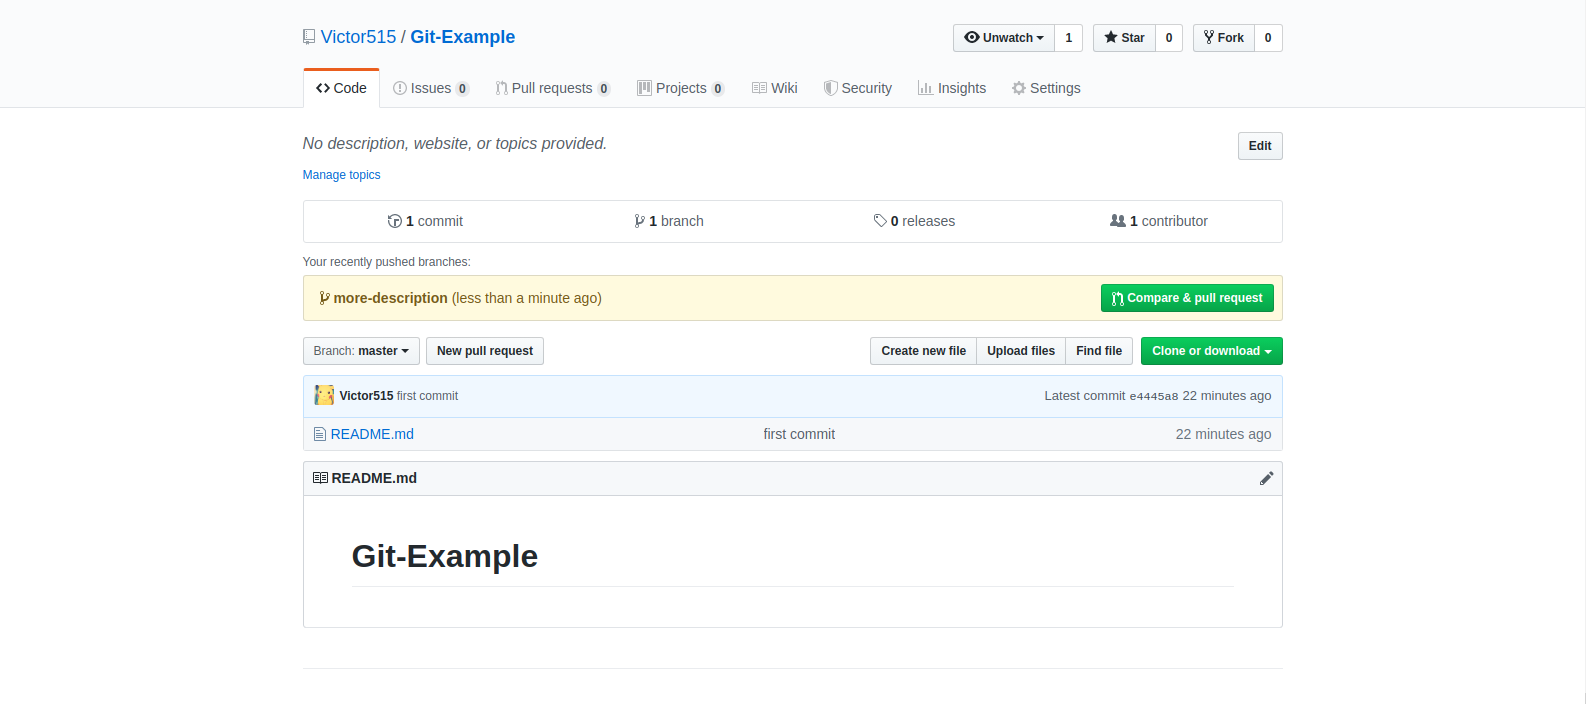The width and height of the screenshot is (1586, 704).
Task: Open the Insights tab
Action: pos(952,88)
